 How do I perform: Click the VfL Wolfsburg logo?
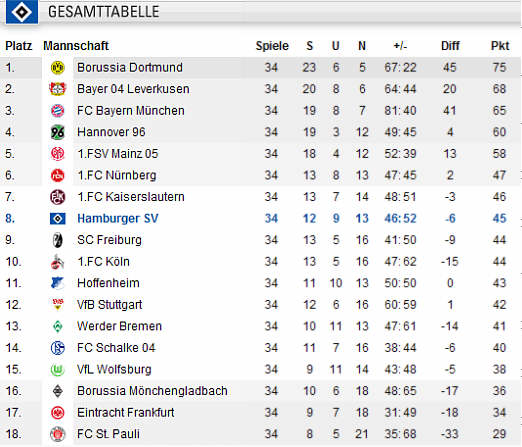tap(57, 369)
